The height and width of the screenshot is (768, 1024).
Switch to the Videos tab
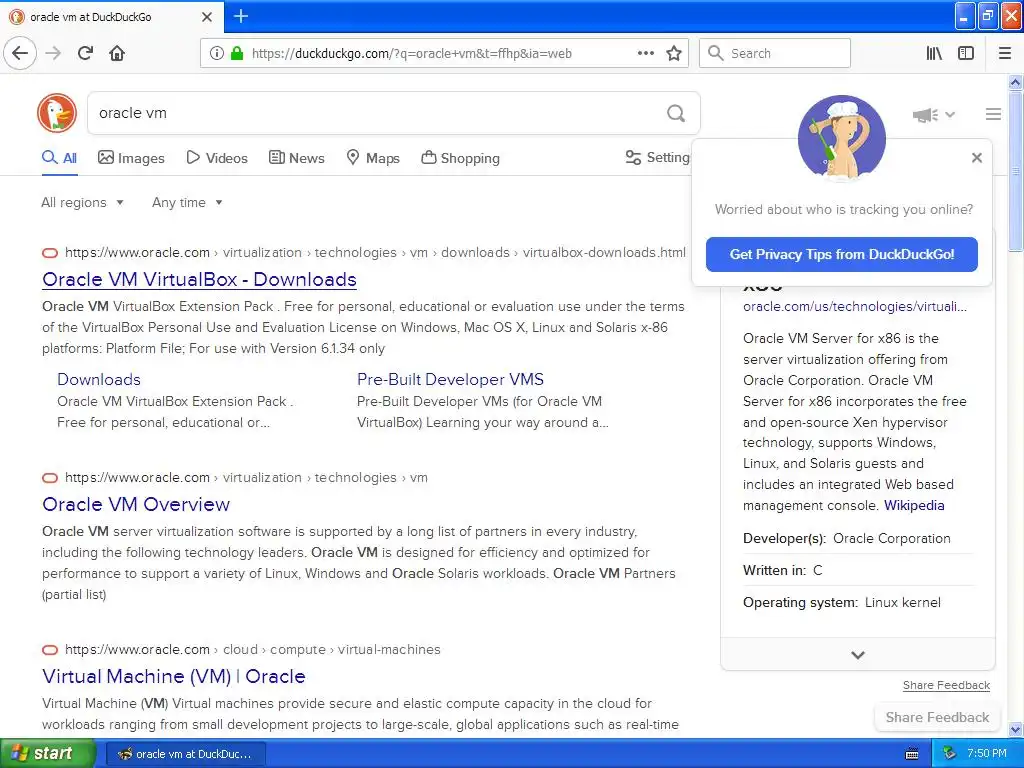217,158
